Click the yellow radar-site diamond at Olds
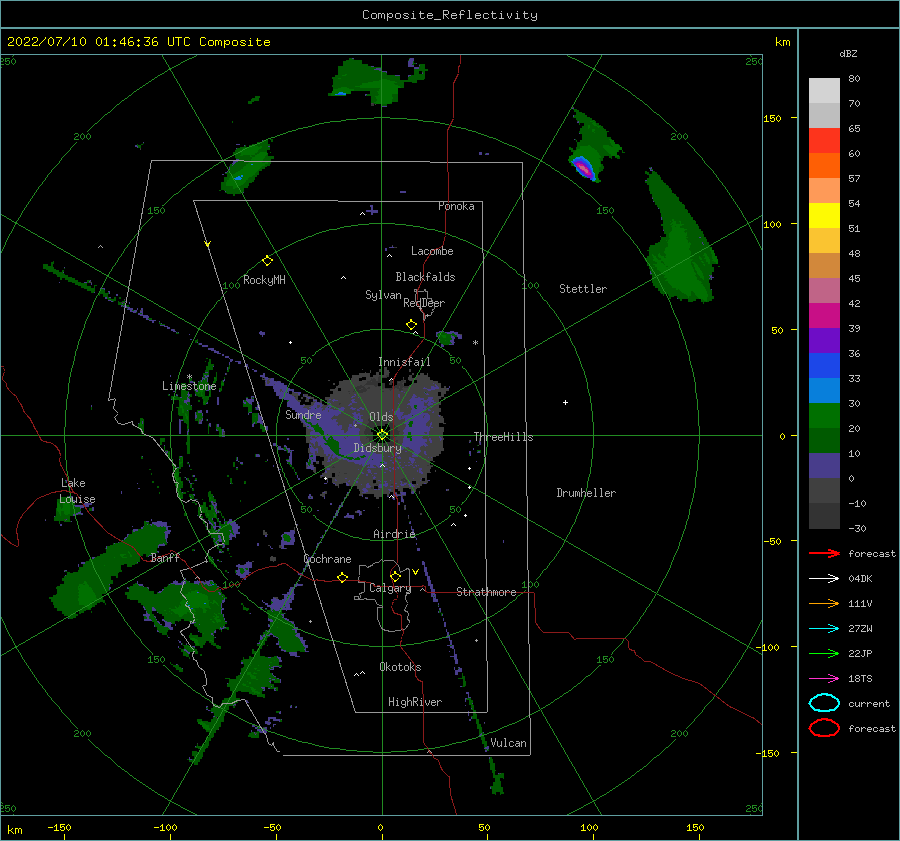Screen dimensions: 900x841 [382, 435]
